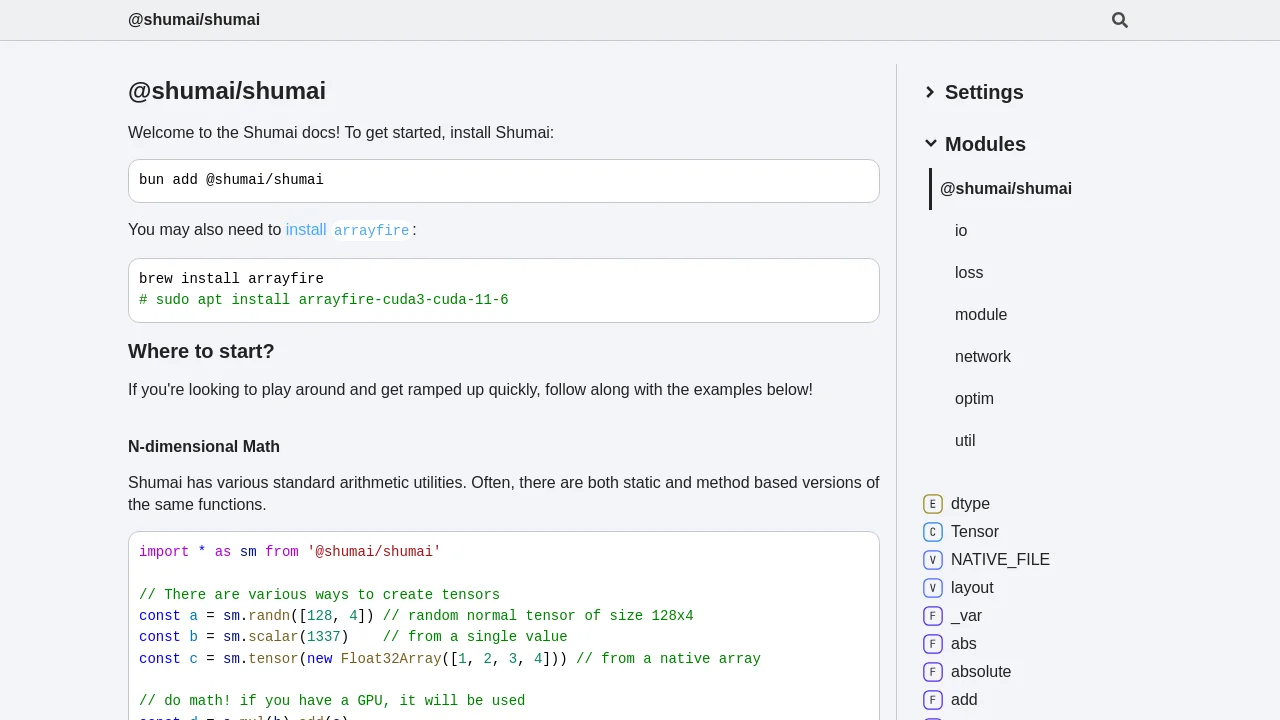
Task: Click the variable icon beside NATIVE_FILE
Action: point(933,560)
